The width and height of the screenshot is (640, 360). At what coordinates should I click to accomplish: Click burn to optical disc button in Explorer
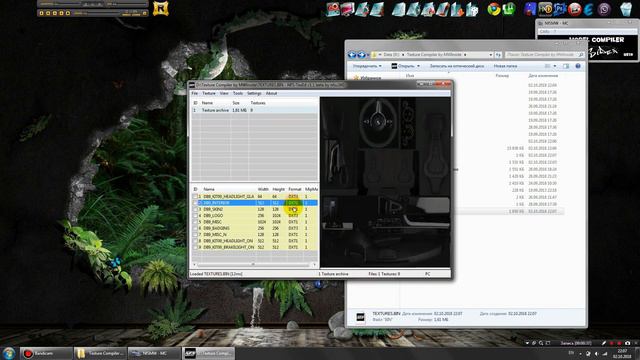point(457,66)
